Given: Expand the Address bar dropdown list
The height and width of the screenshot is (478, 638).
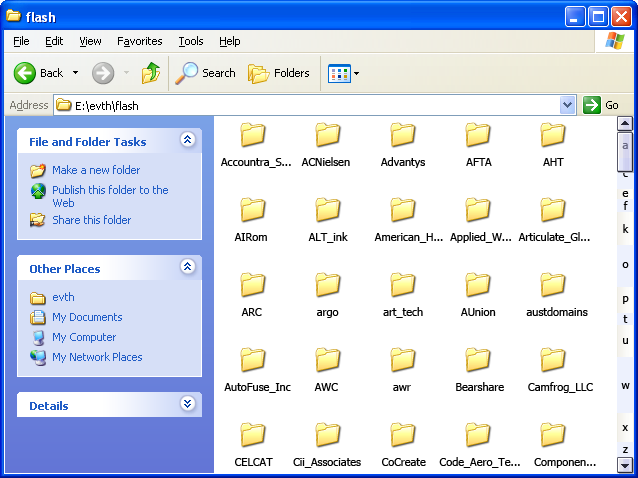Looking at the screenshot, I should (567, 105).
